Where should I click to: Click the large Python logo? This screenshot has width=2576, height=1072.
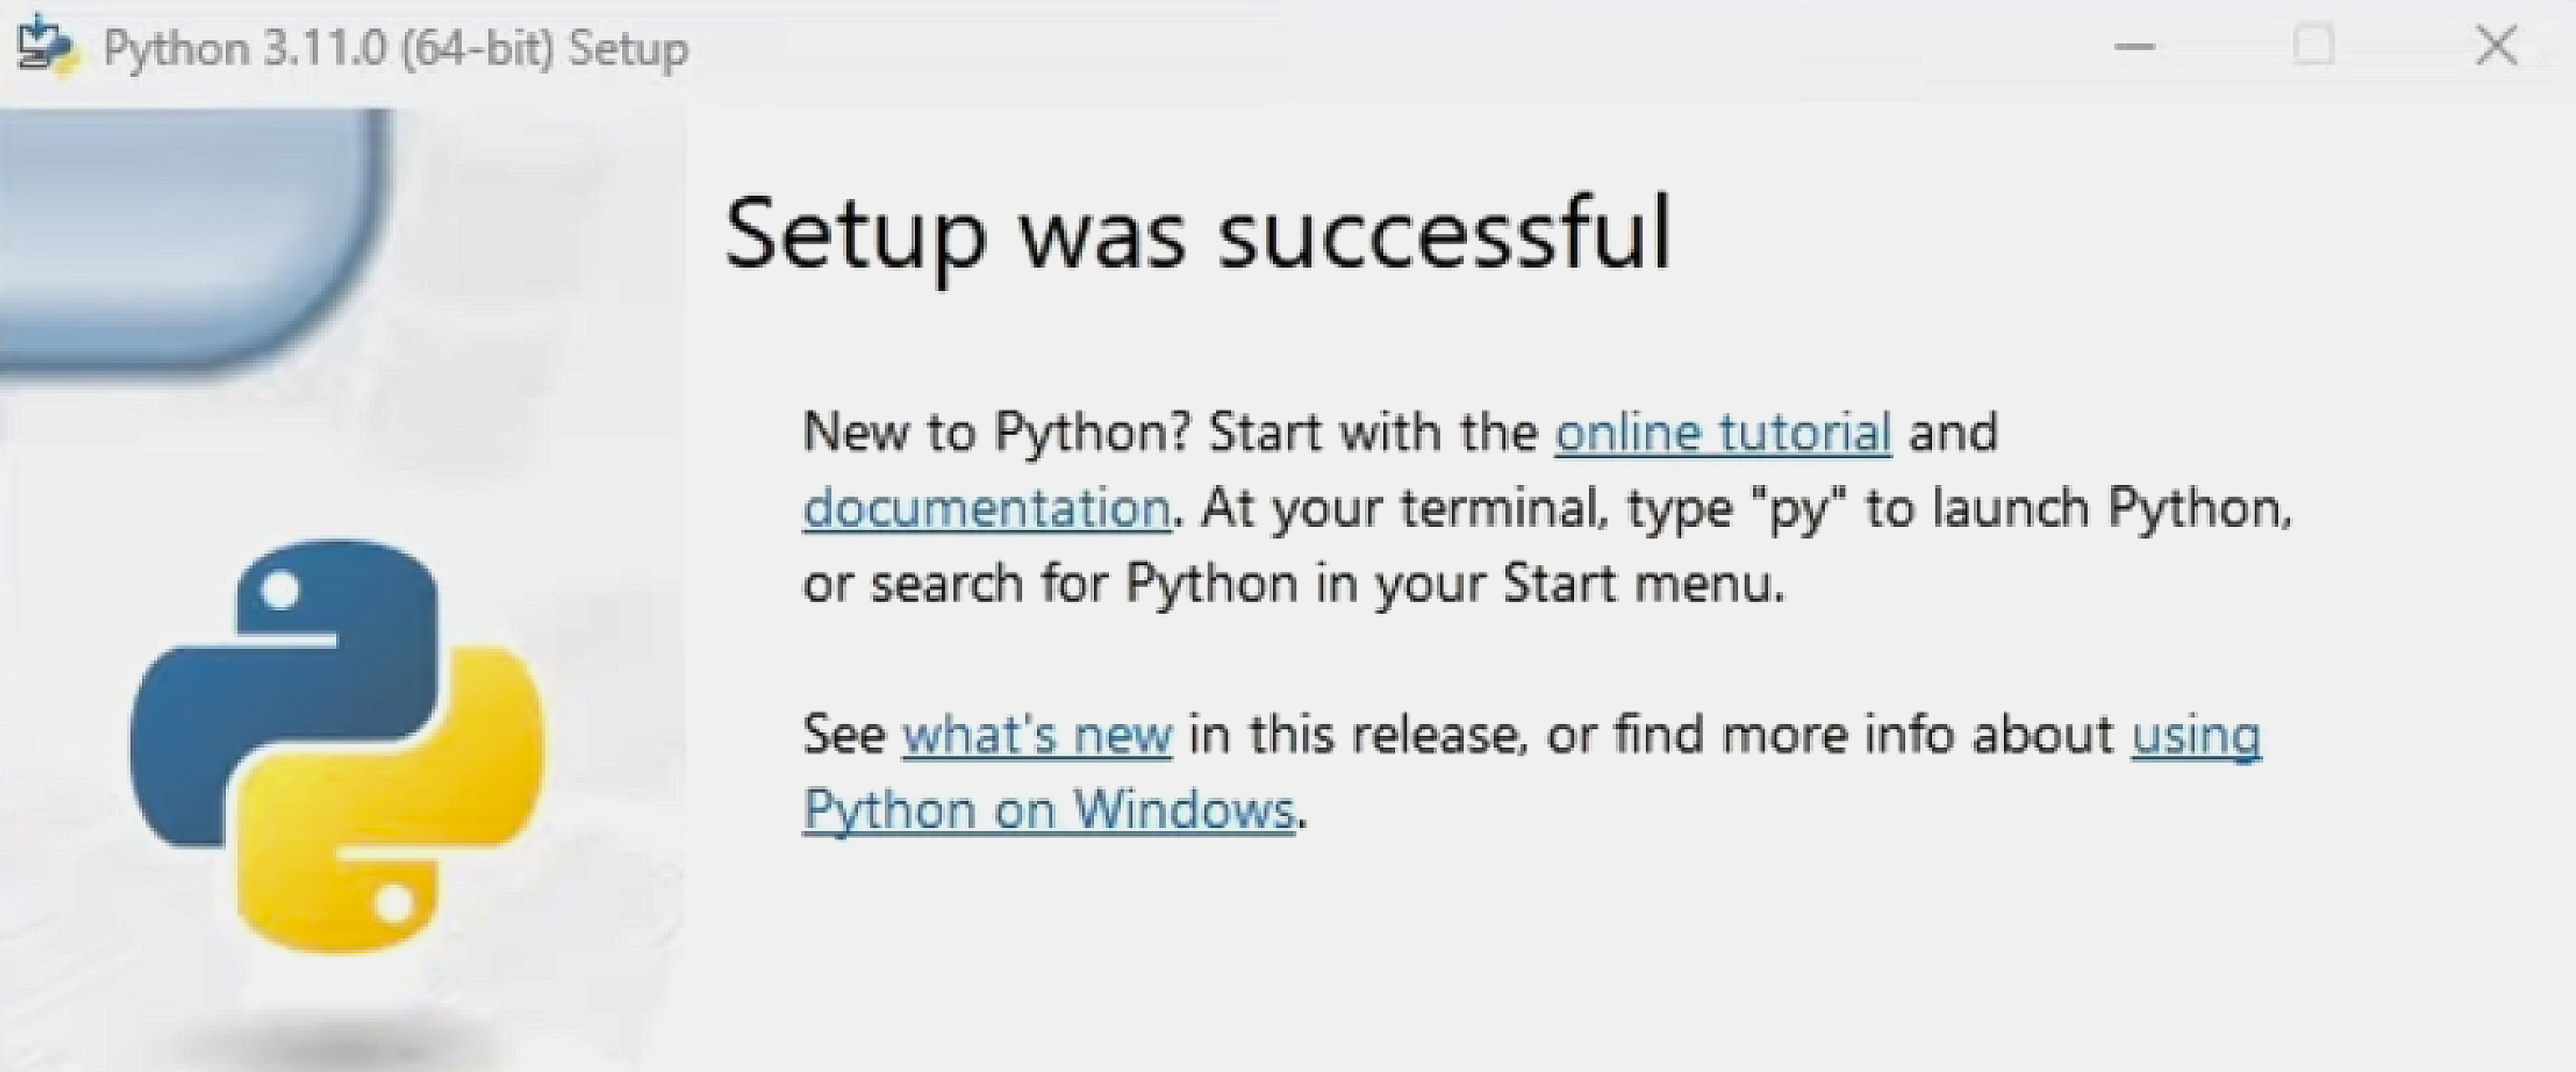pyautogui.click(x=339, y=746)
